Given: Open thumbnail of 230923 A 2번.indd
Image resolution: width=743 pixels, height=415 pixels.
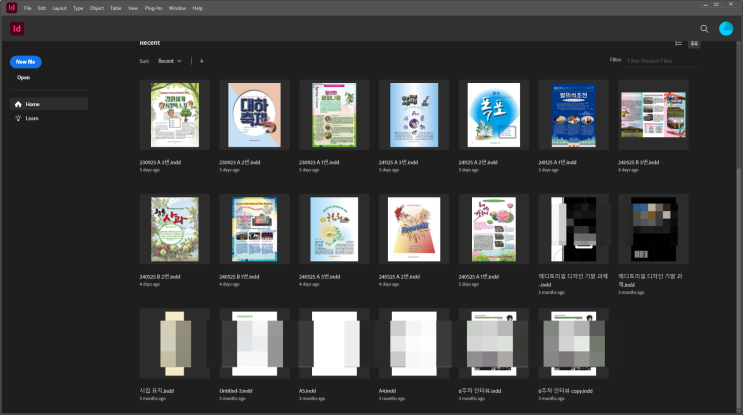Looking at the screenshot, I should [x=254, y=115].
